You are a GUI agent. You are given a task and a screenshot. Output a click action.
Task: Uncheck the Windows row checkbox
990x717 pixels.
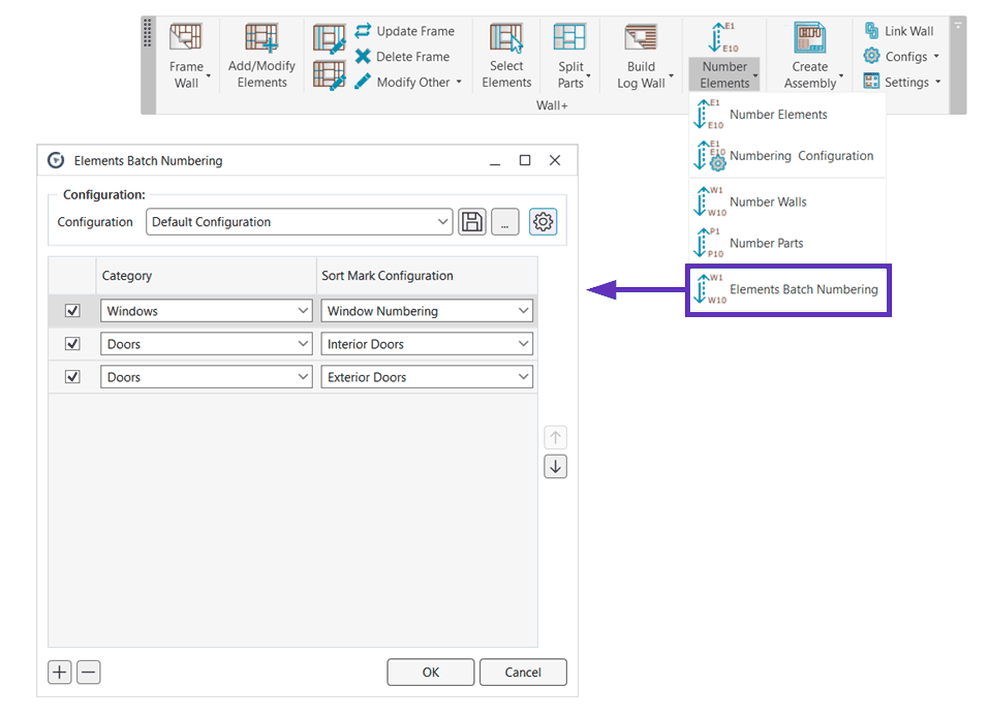73,311
